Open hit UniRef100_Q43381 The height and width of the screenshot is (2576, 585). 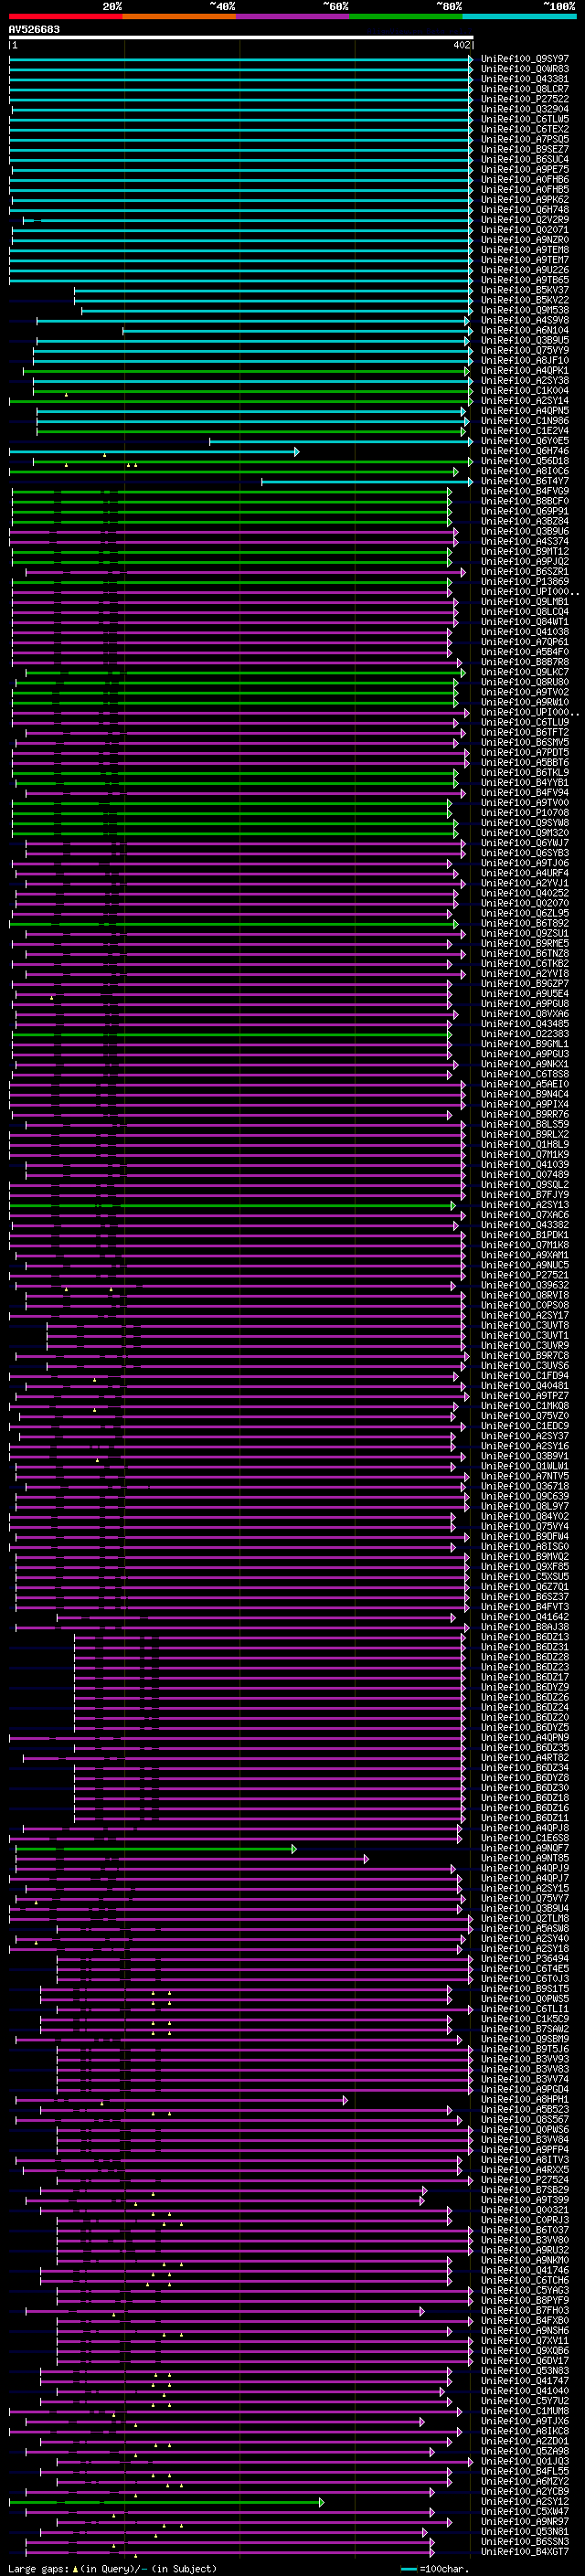(x=524, y=79)
